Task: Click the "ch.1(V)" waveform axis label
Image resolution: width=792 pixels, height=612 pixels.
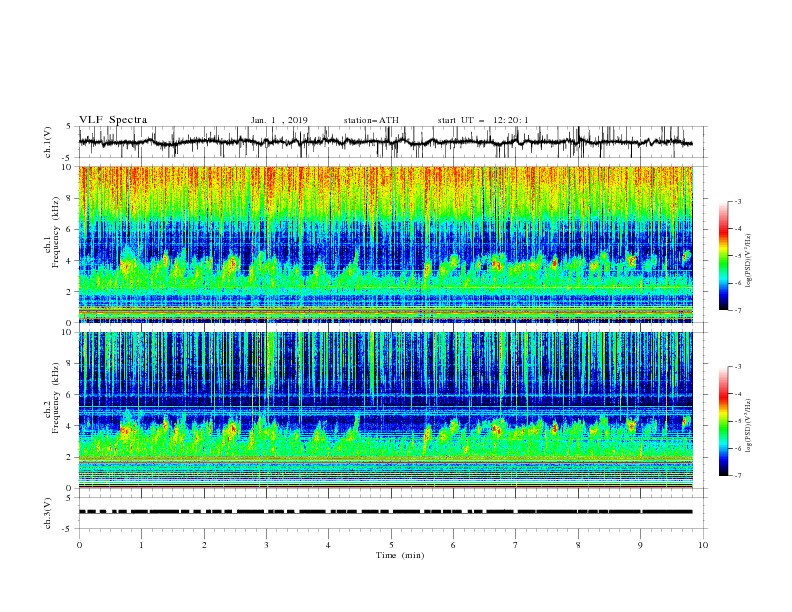Action: tap(48, 142)
